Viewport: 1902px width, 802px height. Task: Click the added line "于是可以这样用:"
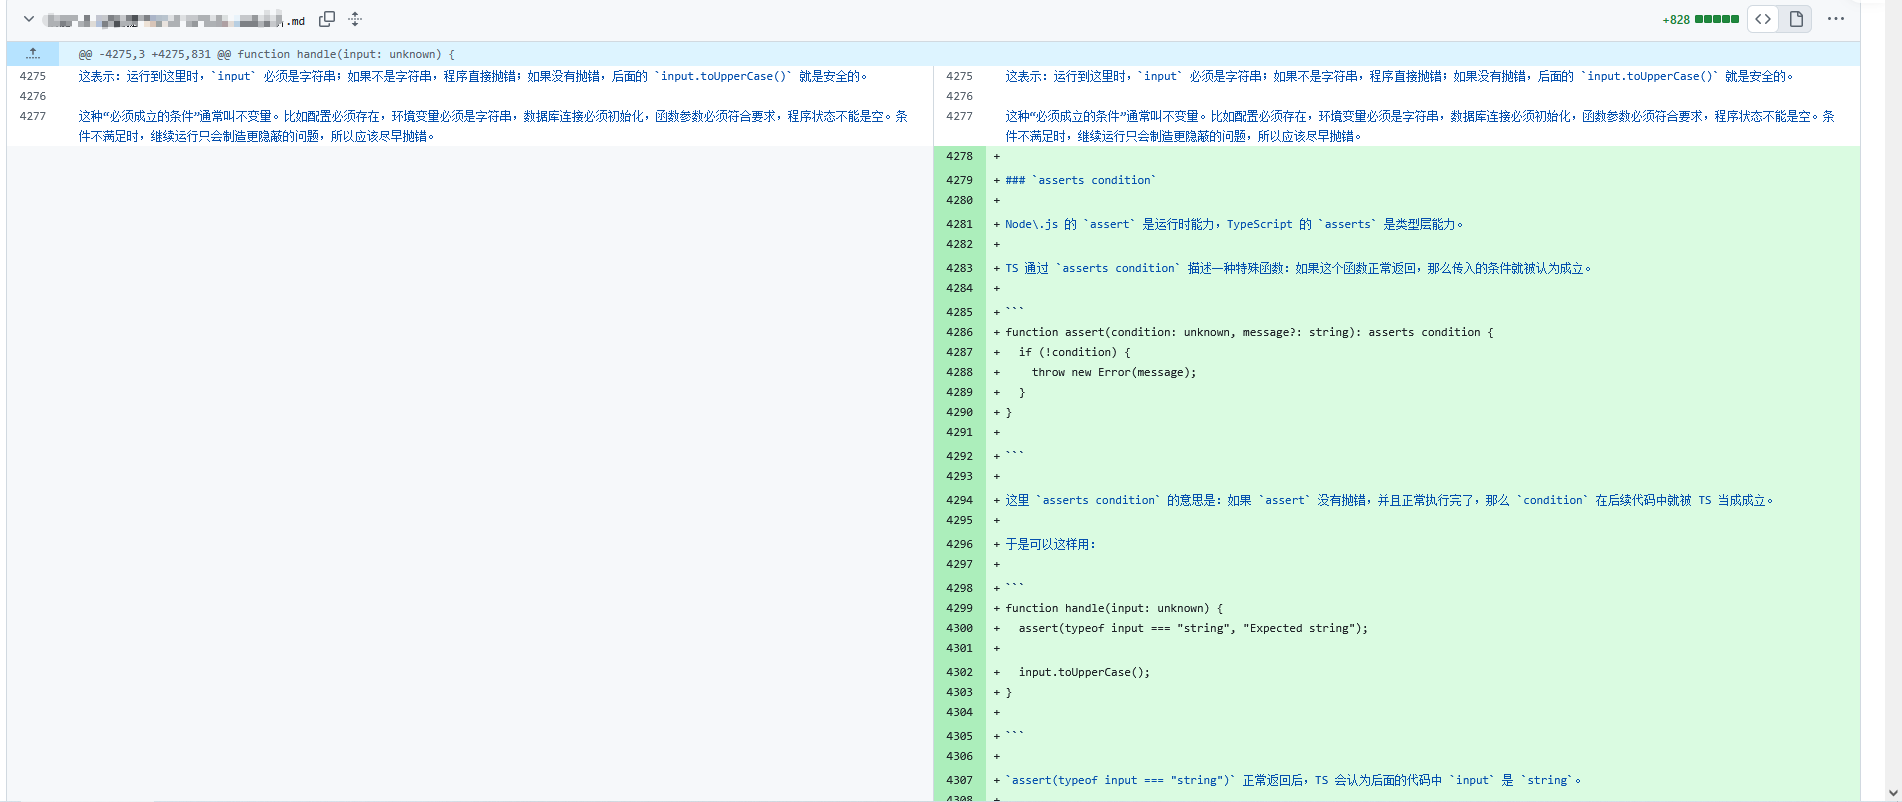tap(1051, 544)
